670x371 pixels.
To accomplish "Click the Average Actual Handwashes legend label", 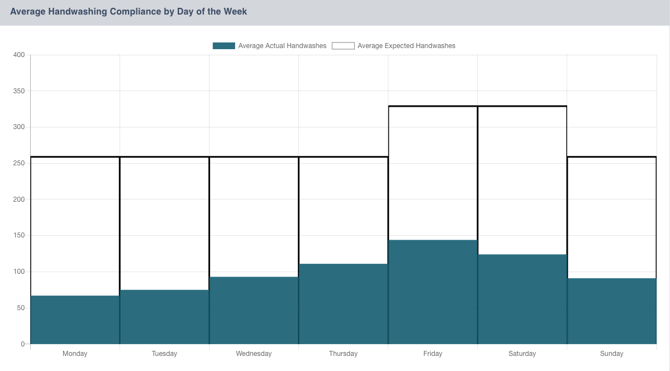I will pyautogui.click(x=282, y=46).
